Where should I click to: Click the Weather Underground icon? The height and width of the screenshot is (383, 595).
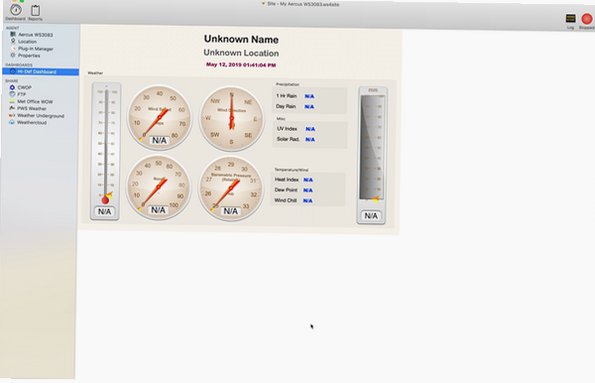[x=12, y=115]
